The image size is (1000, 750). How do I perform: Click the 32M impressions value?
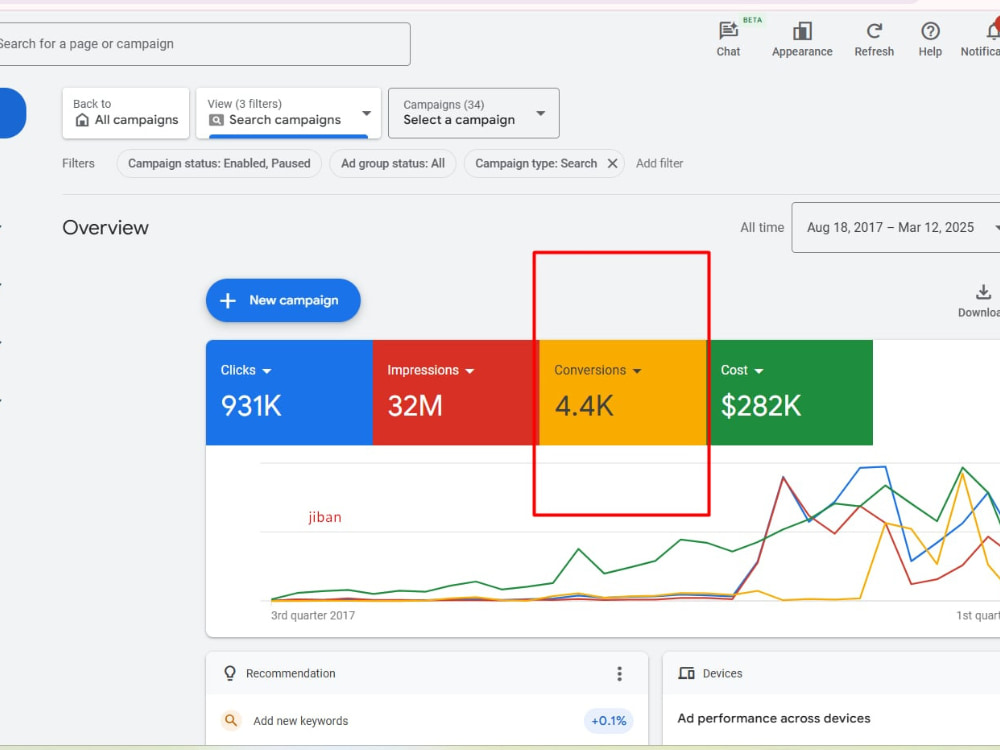[x=415, y=406]
